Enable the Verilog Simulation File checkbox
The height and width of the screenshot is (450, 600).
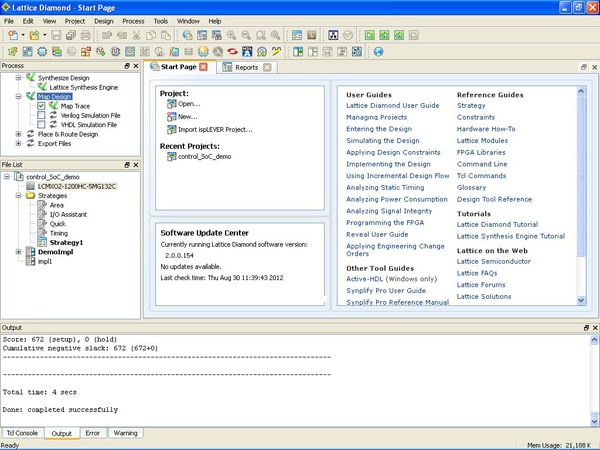click(x=41, y=115)
